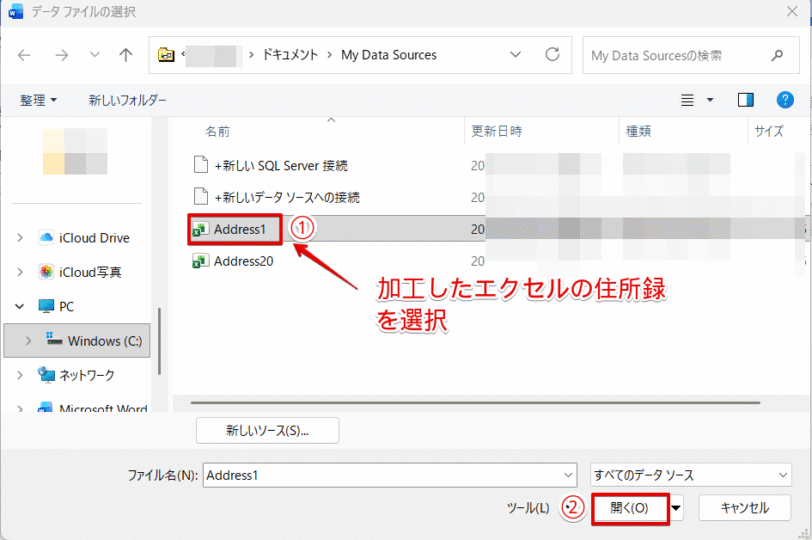
Task: Collapse the PC tree node
Action: pos(21,307)
